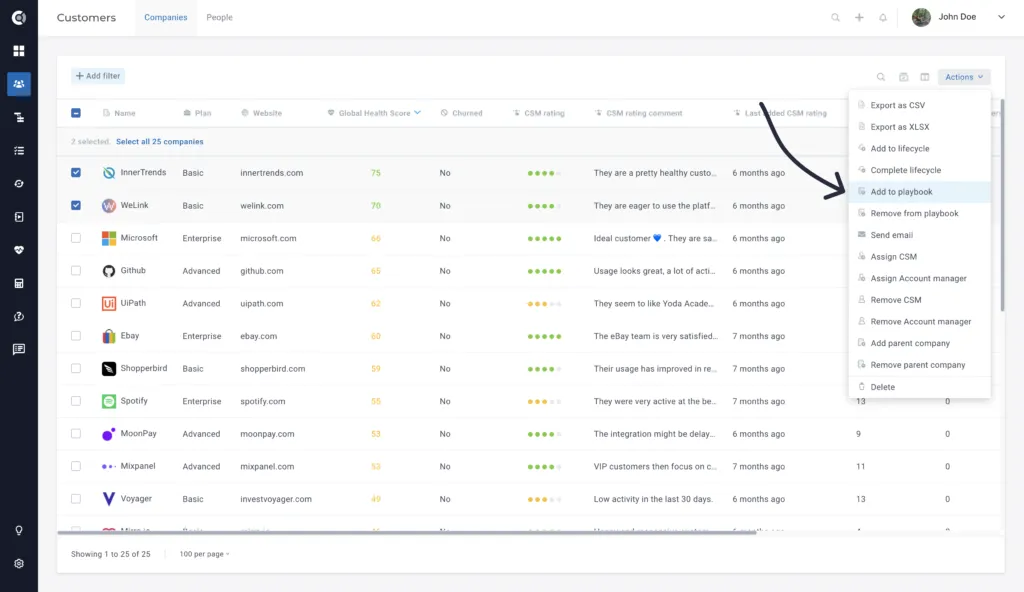Click the Github company logo
The image size is (1024, 592).
point(109,271)
